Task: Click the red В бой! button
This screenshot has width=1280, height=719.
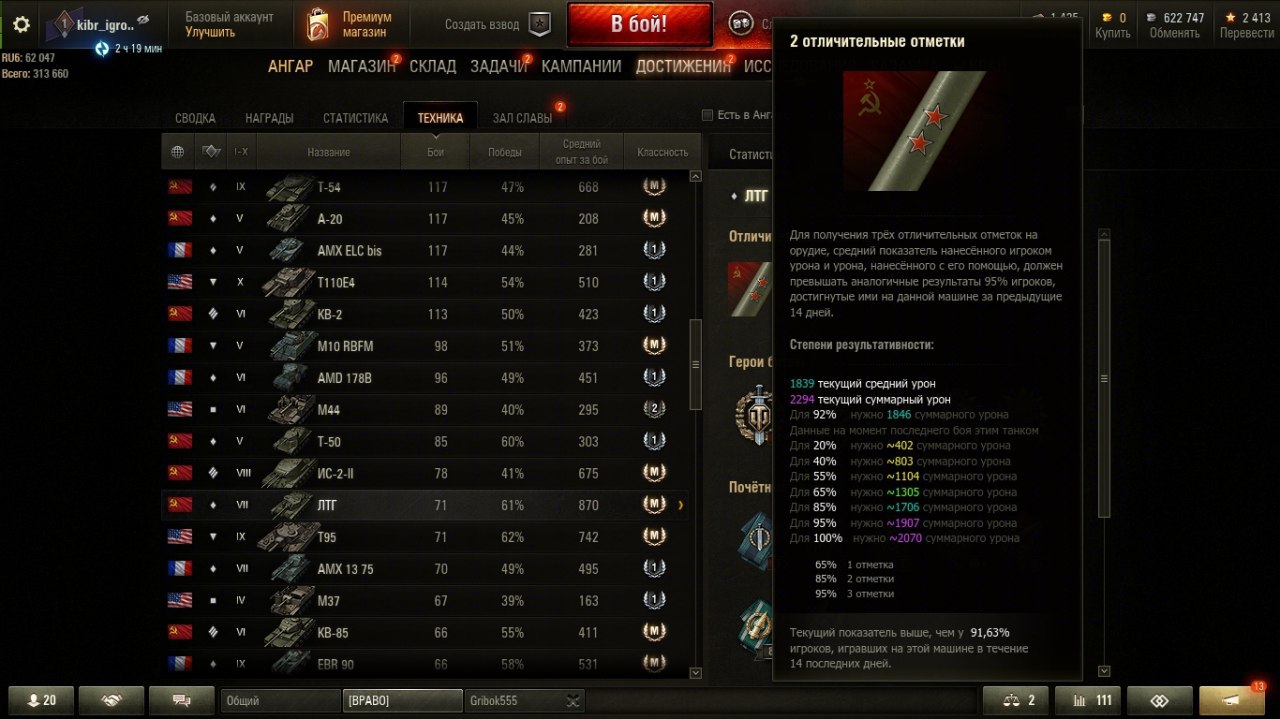Action: pos(639,24)
